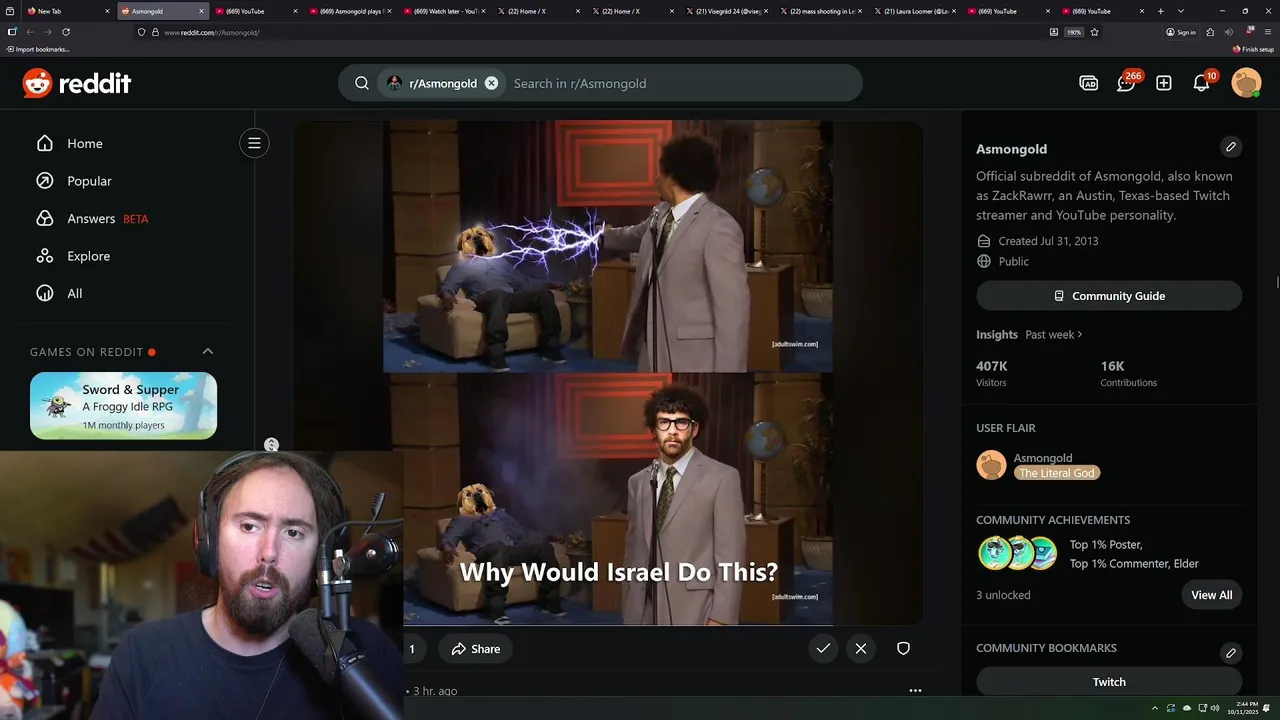Open the Import bookmarks link
The image size is (1280, 720).
click(38, 49)
